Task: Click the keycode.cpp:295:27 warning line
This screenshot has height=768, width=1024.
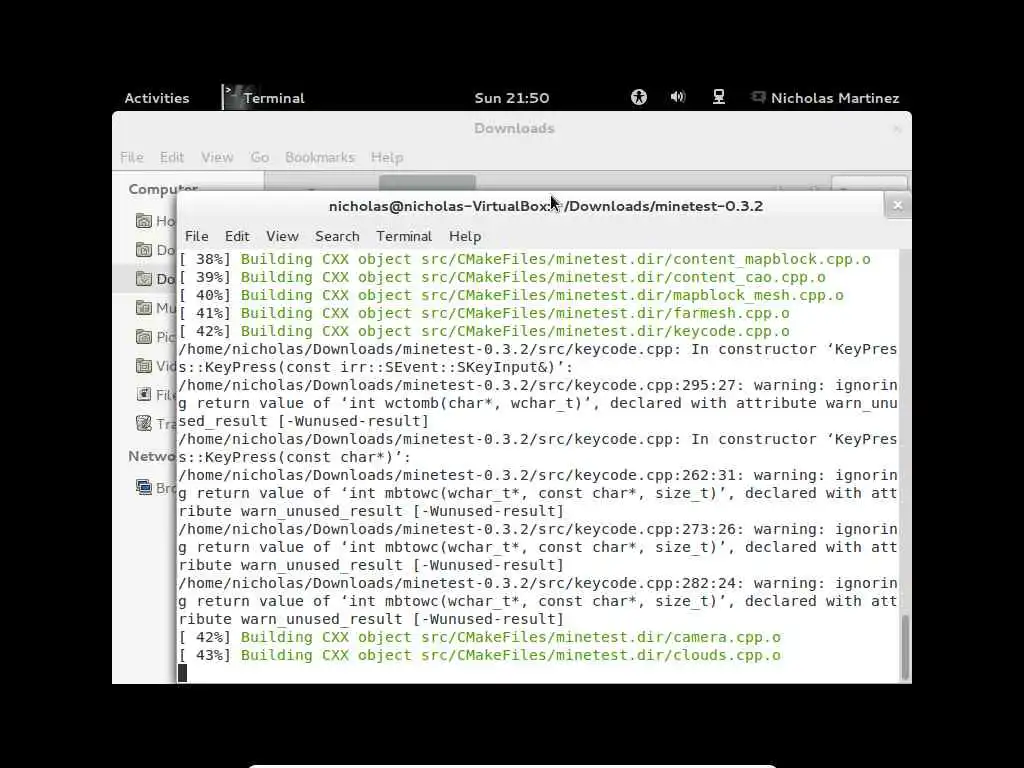Action: 538,385
